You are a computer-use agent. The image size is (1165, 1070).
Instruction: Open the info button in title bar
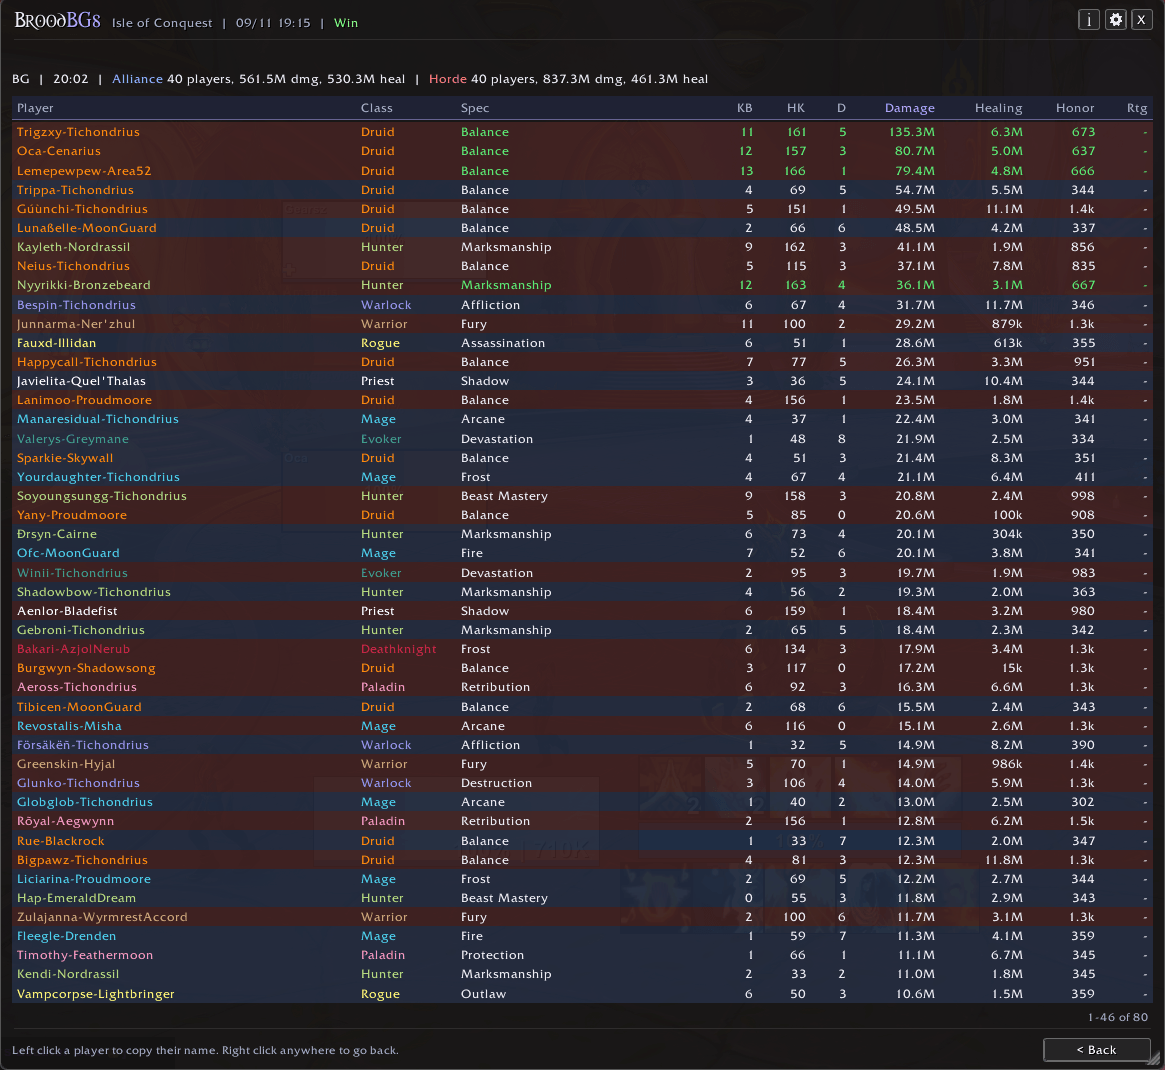(x=1088, y=20)
